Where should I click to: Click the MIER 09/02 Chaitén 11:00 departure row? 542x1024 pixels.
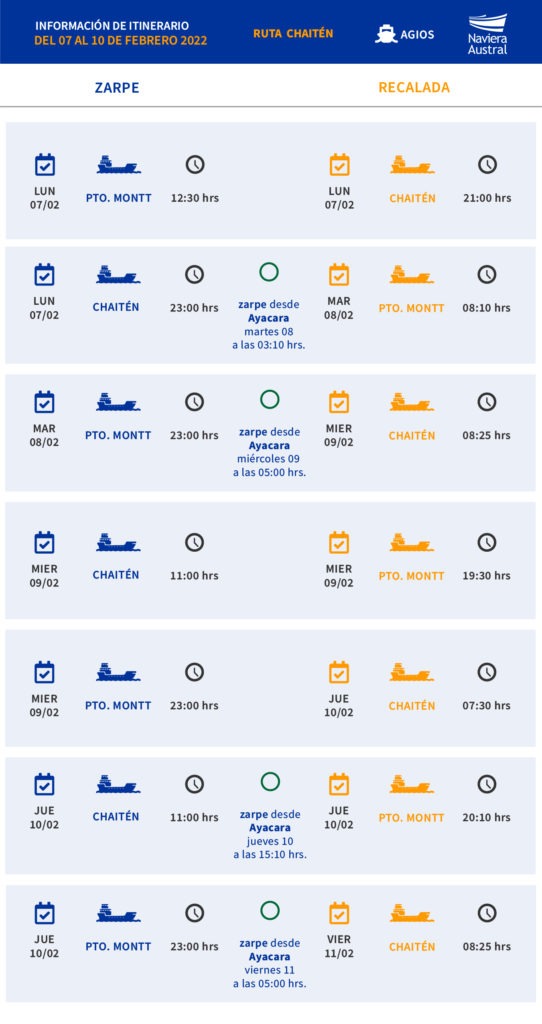270,560
